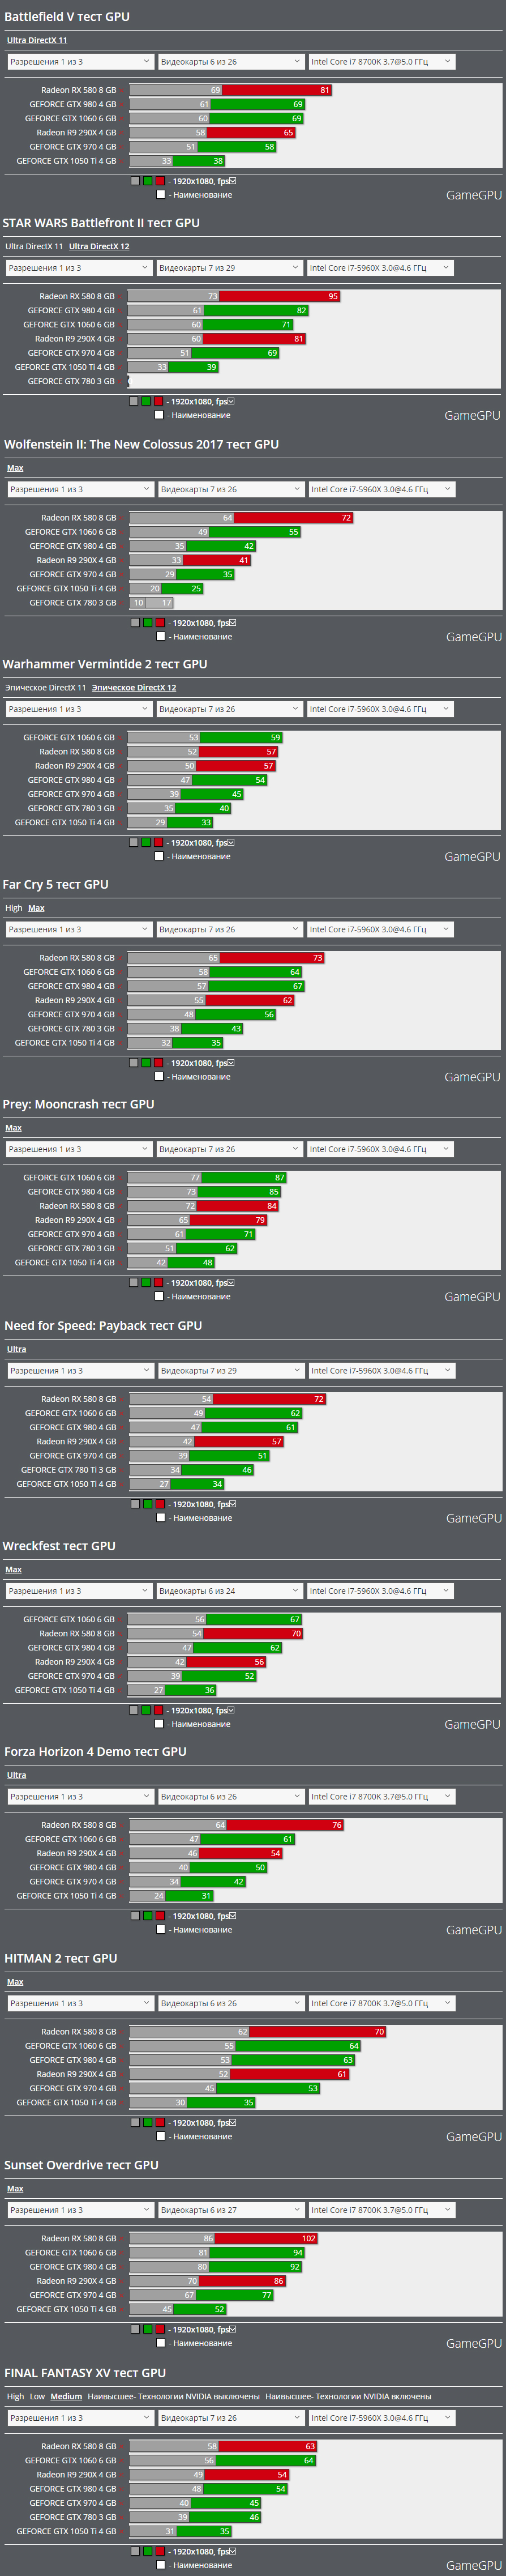Select Max tab under Sunset Overdrive

[x=15, y=2189]
